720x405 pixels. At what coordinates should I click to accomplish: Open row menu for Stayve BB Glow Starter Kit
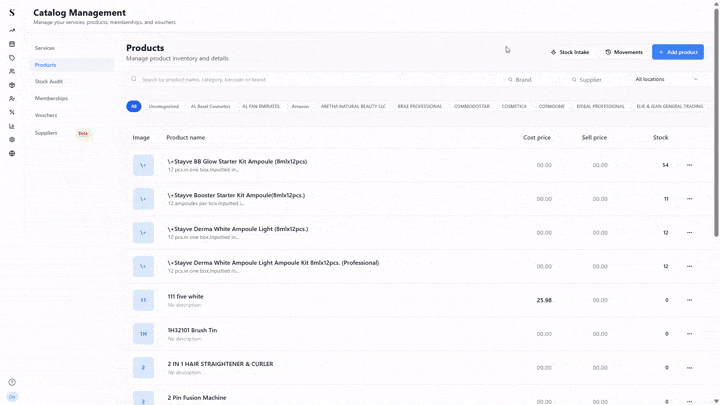689,165
